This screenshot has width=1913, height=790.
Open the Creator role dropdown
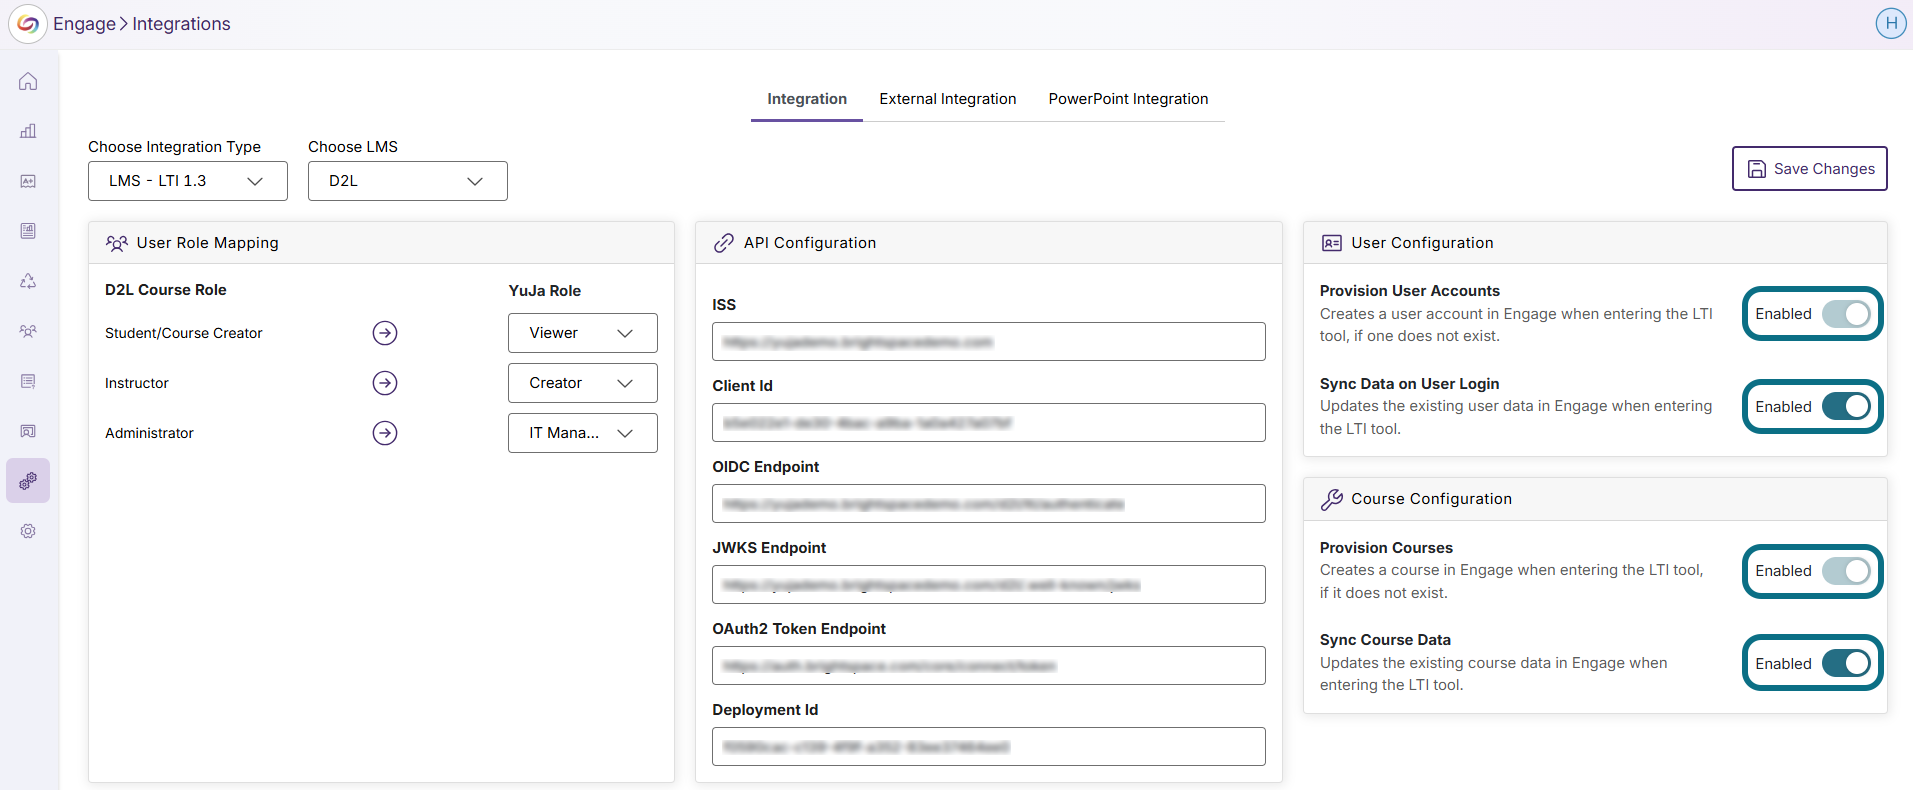click(x=583, y=383)
